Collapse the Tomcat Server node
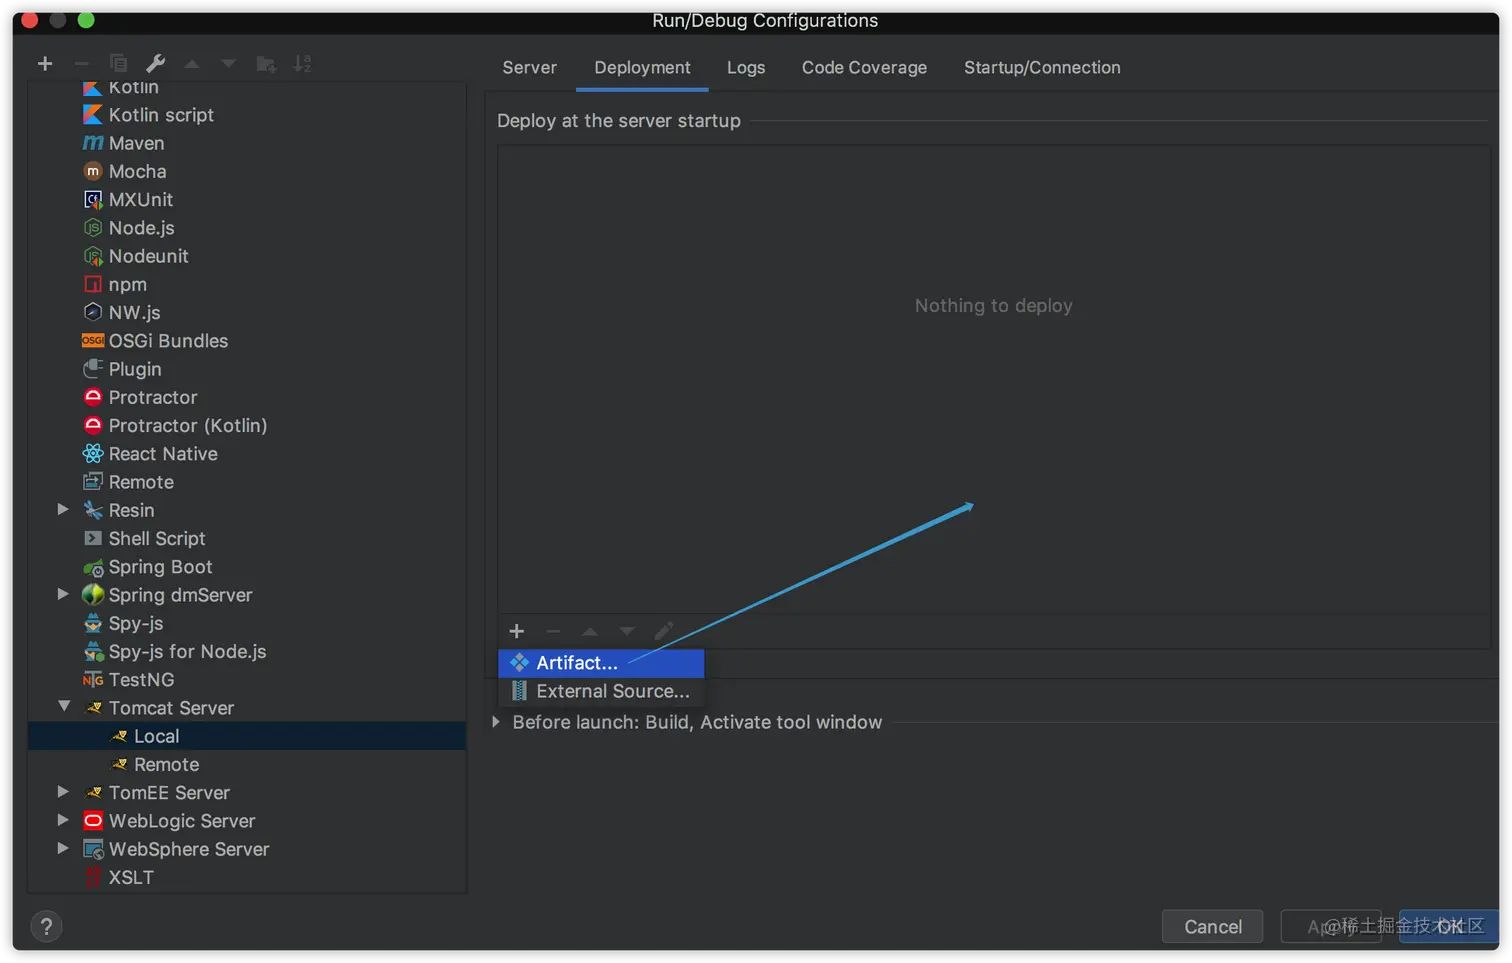This screenshot has height=963, width=1512. click(64, 706)
